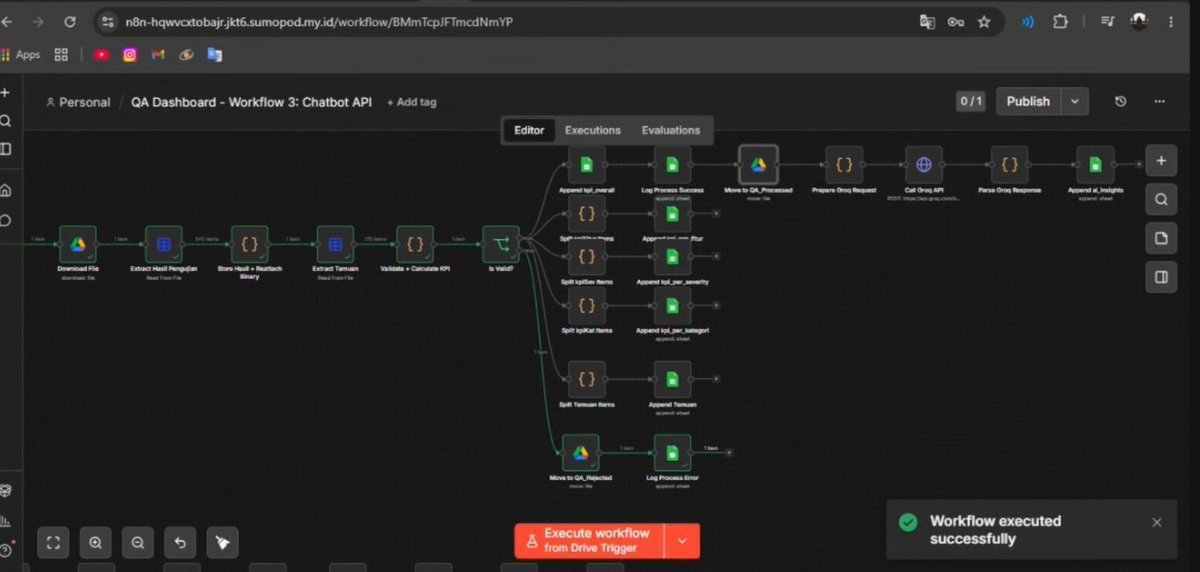Open Chrome's three-dot menu
The image size is (1200, 572).
click(1170, 21)
